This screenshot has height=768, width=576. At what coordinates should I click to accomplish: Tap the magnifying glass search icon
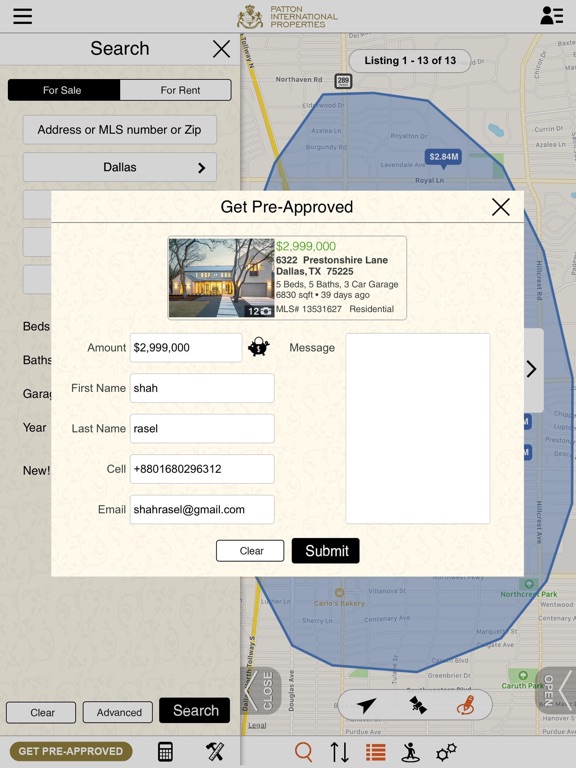(x=303, y=751)
